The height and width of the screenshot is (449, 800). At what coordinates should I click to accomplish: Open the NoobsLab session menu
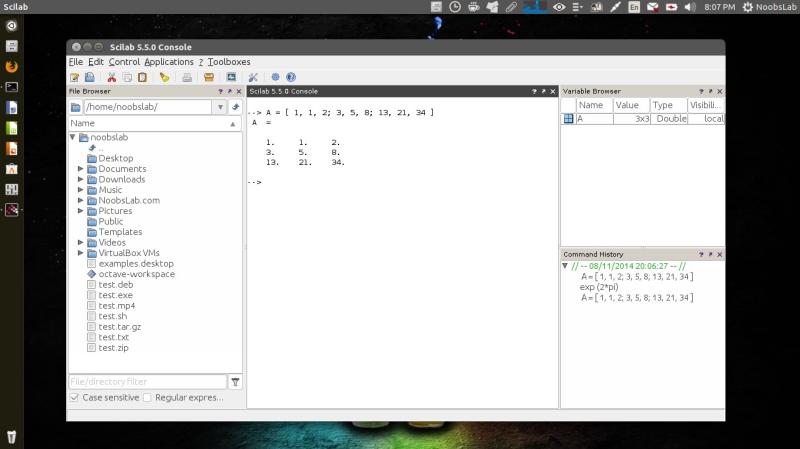pyautogui.click(x=769, y=7)
